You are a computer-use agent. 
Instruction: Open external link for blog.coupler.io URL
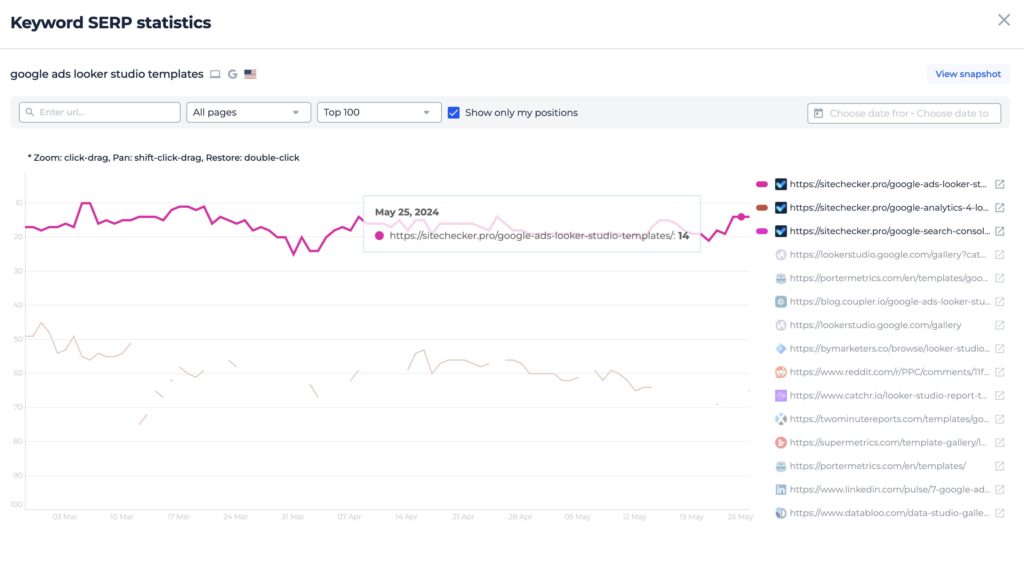[999, 302]
